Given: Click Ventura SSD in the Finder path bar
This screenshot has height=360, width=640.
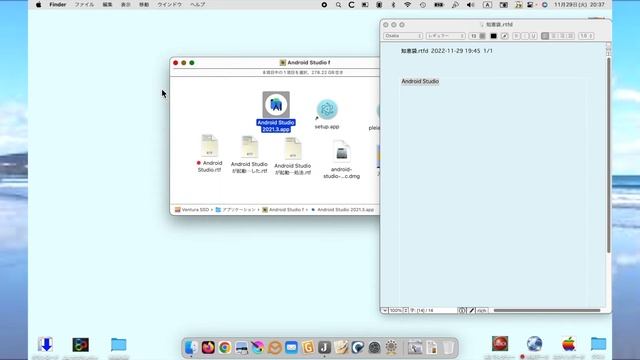Looking at the screenshot, I should pos(192,210).
